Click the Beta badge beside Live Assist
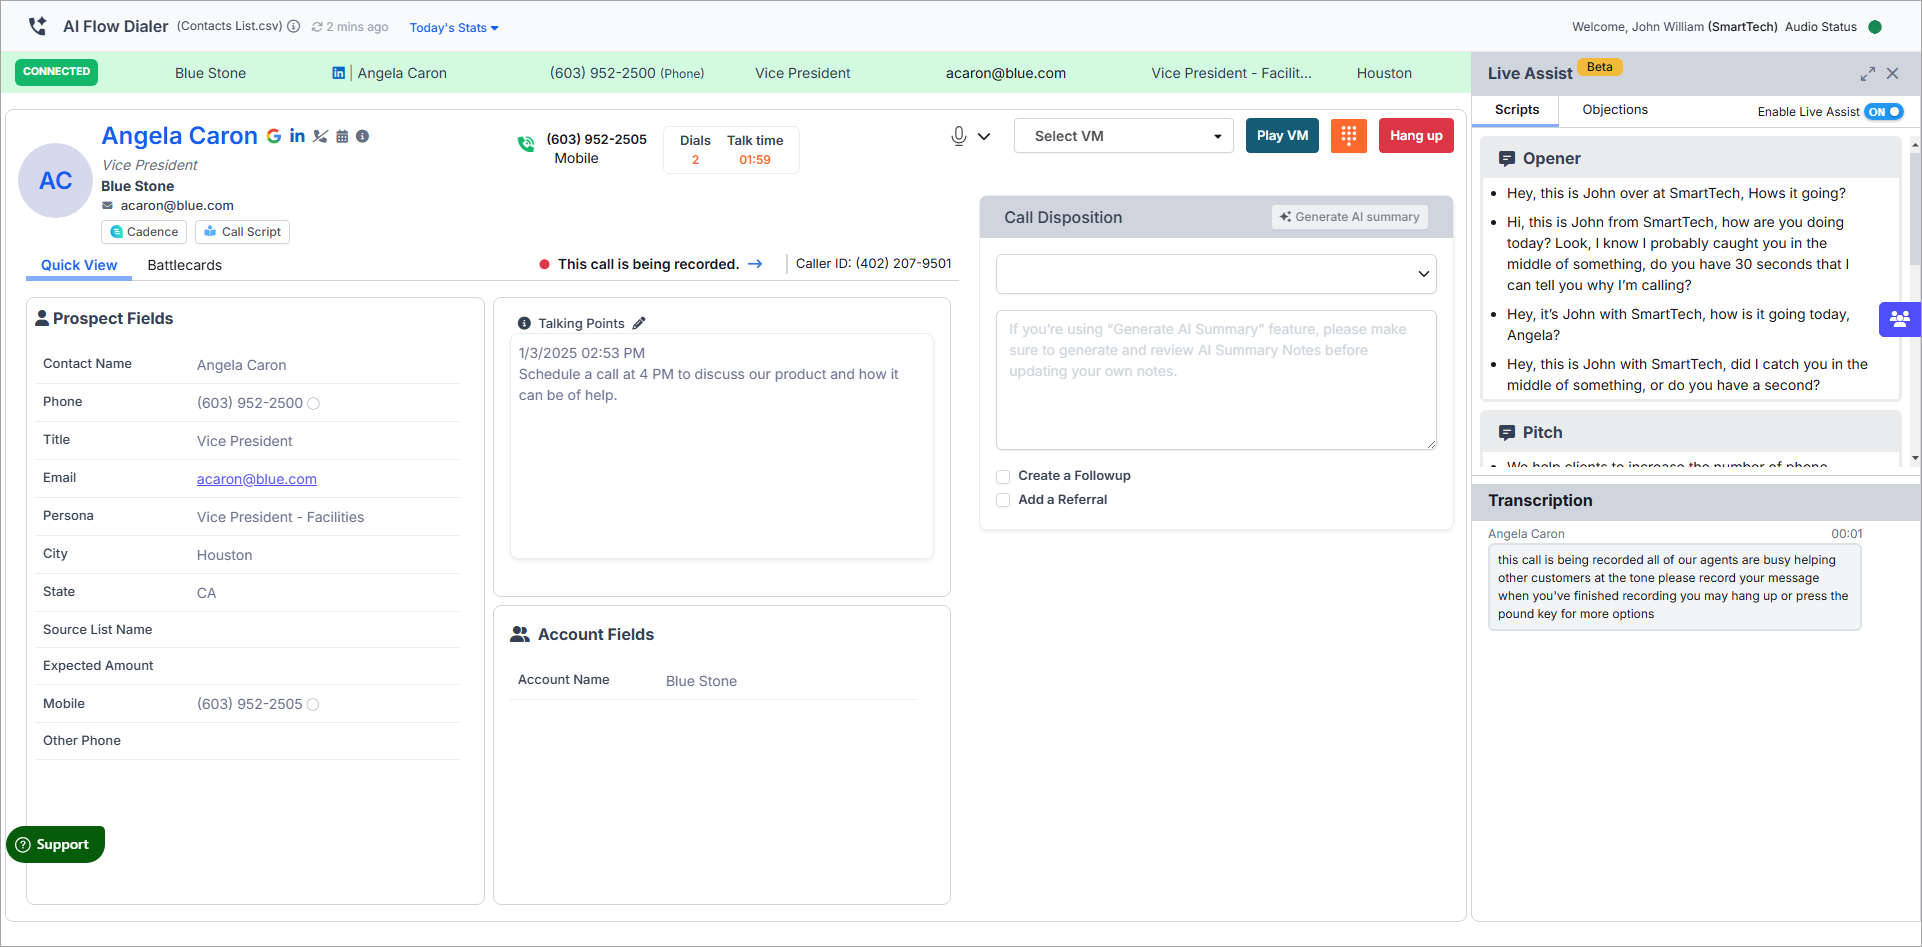Viewport: 1922px width, 947px height. point(1599,67)
